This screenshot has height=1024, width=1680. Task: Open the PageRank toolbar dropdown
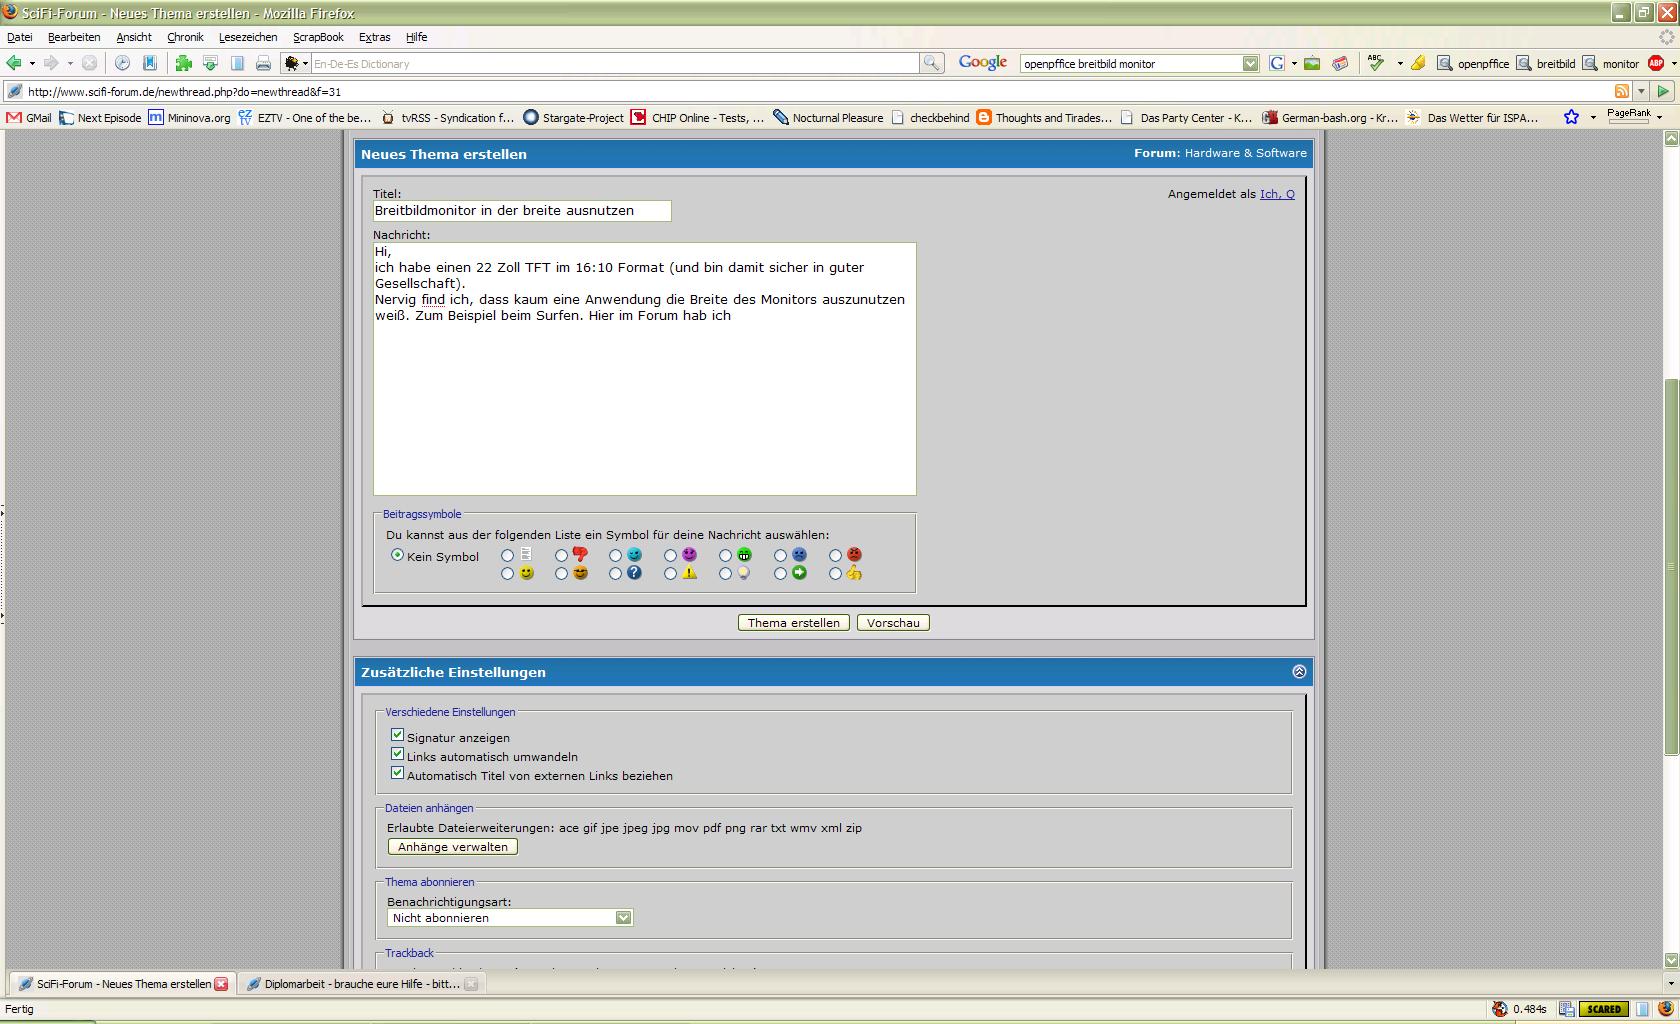(1659, 117)
